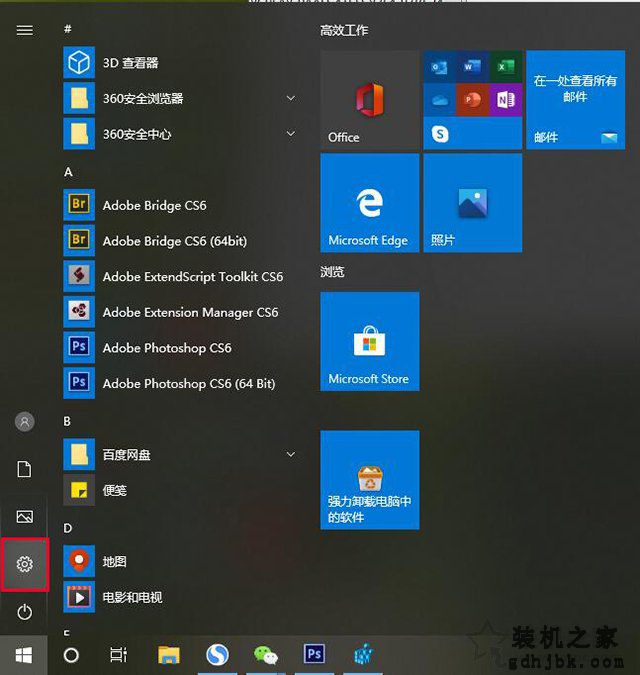Image resolution: width=640 pixels, height=675 pixels.
Task: Open Adobe ExtendScript Toolkit CS6
Action: [180, 276]
